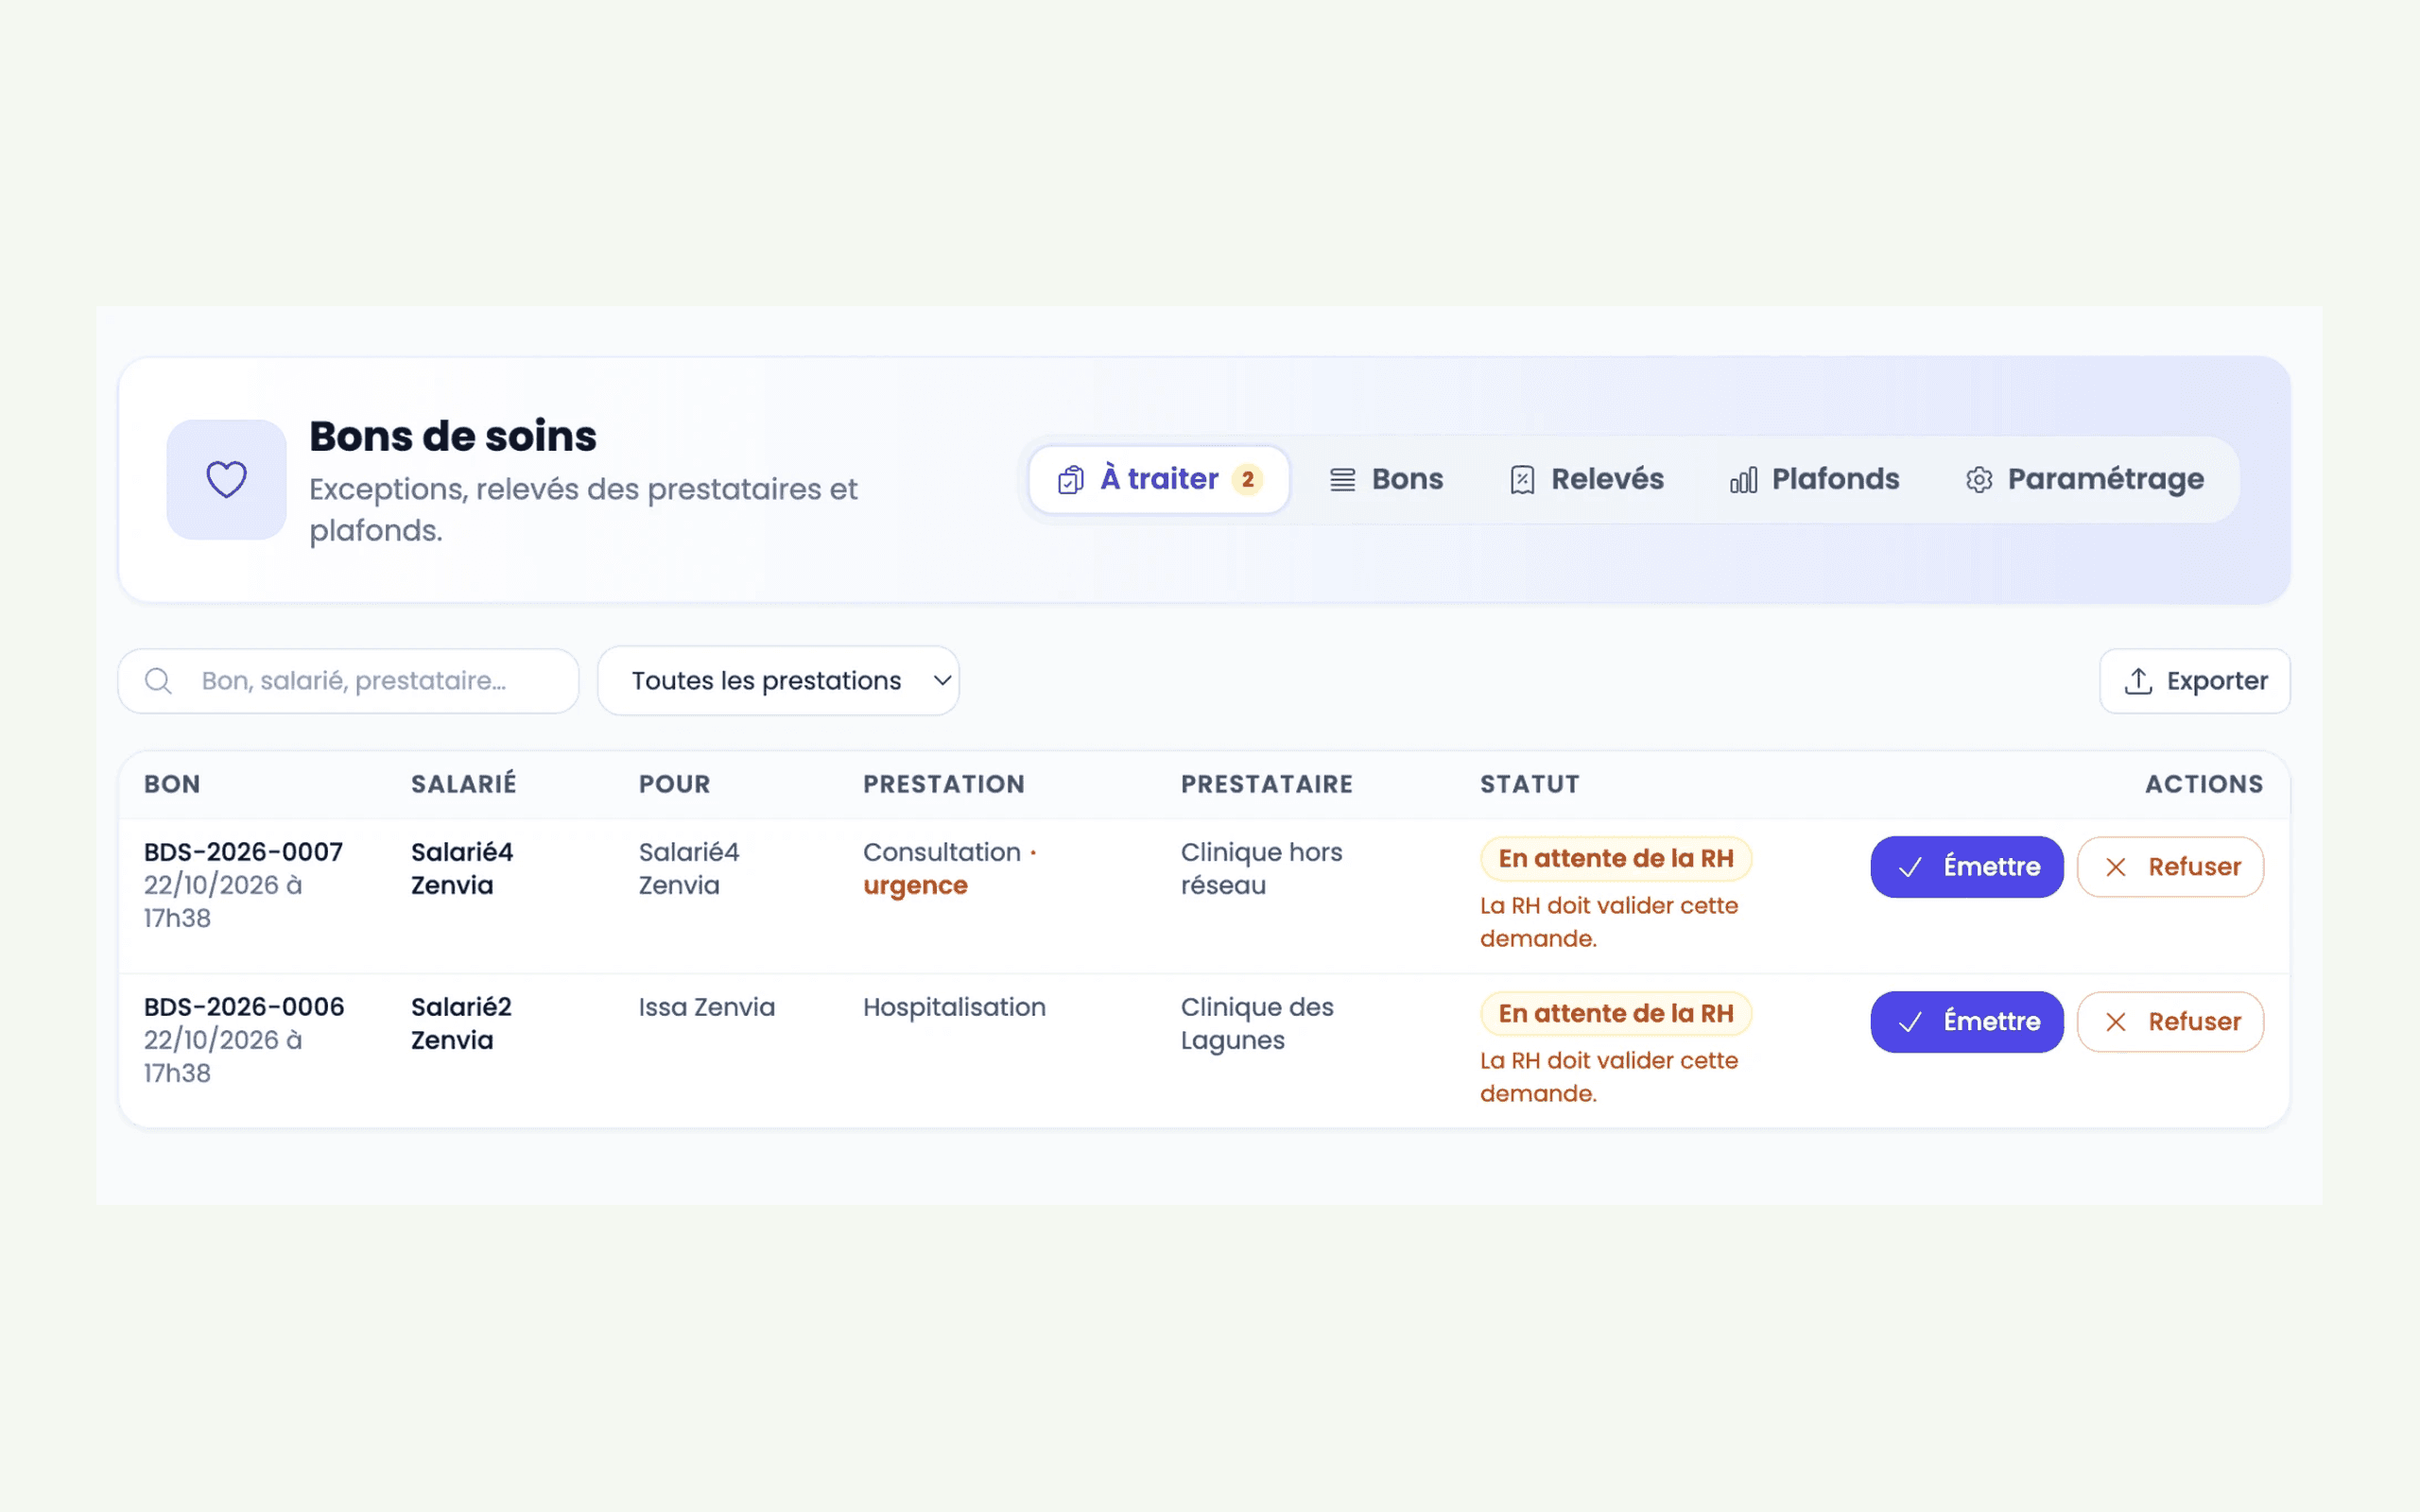Click the bar chart icon next to Plafonds
2420x1512 pixels.
[1743, 480]
